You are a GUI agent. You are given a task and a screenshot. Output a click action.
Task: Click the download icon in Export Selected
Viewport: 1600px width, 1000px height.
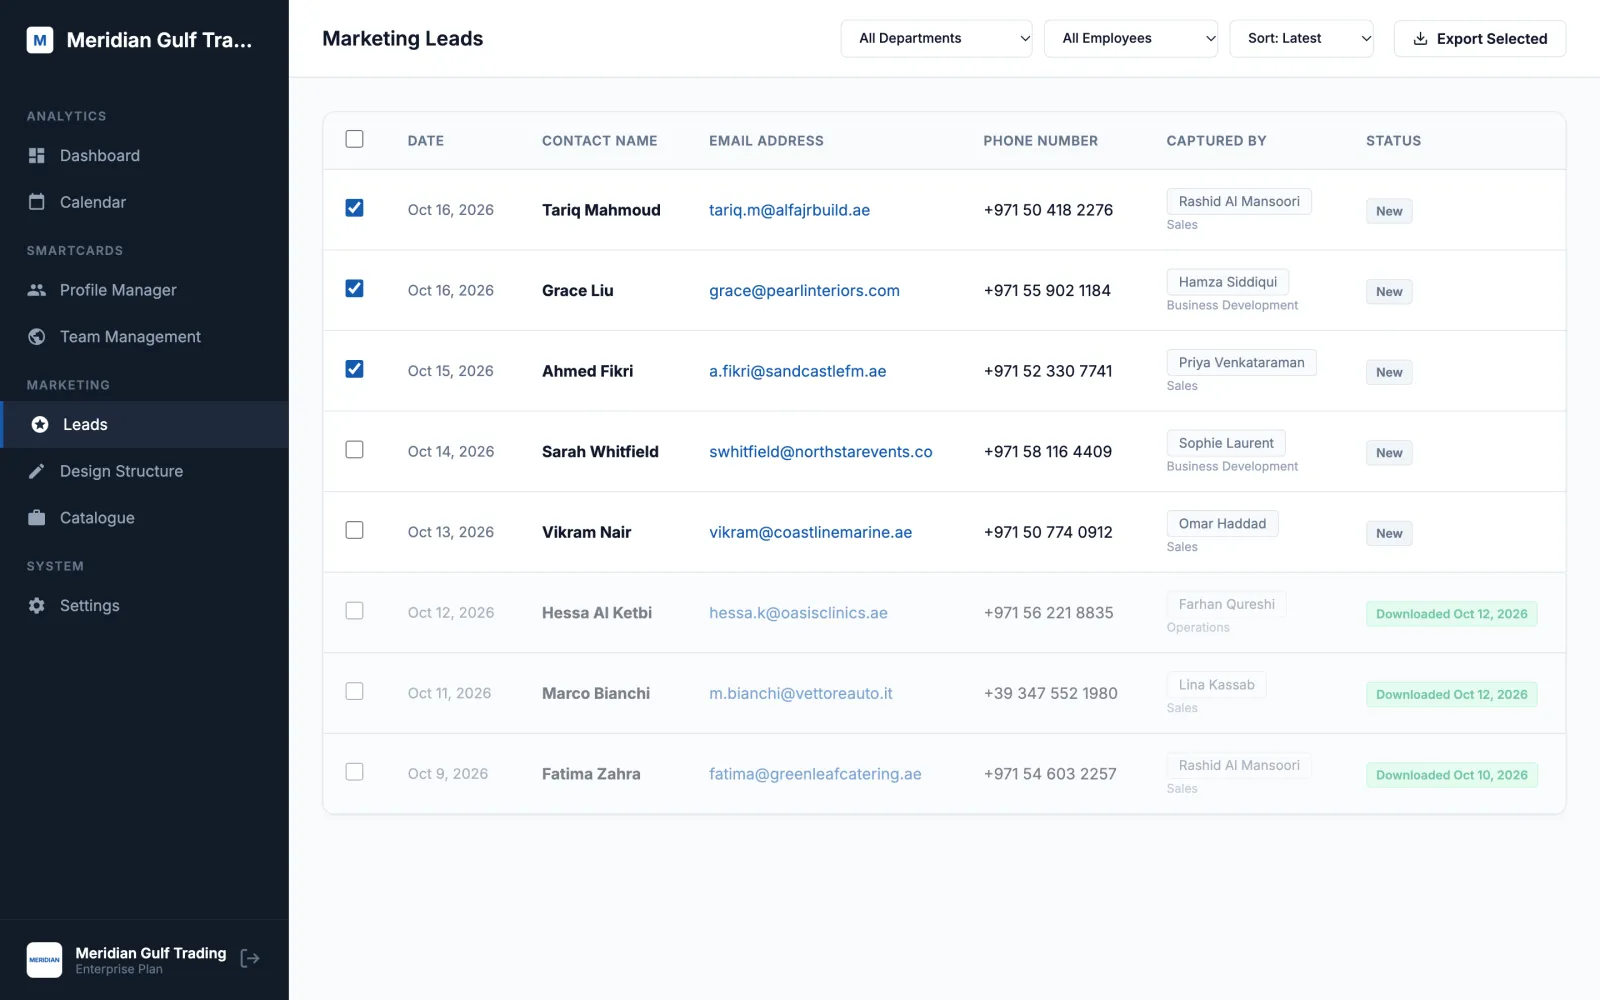point(1420,39)
